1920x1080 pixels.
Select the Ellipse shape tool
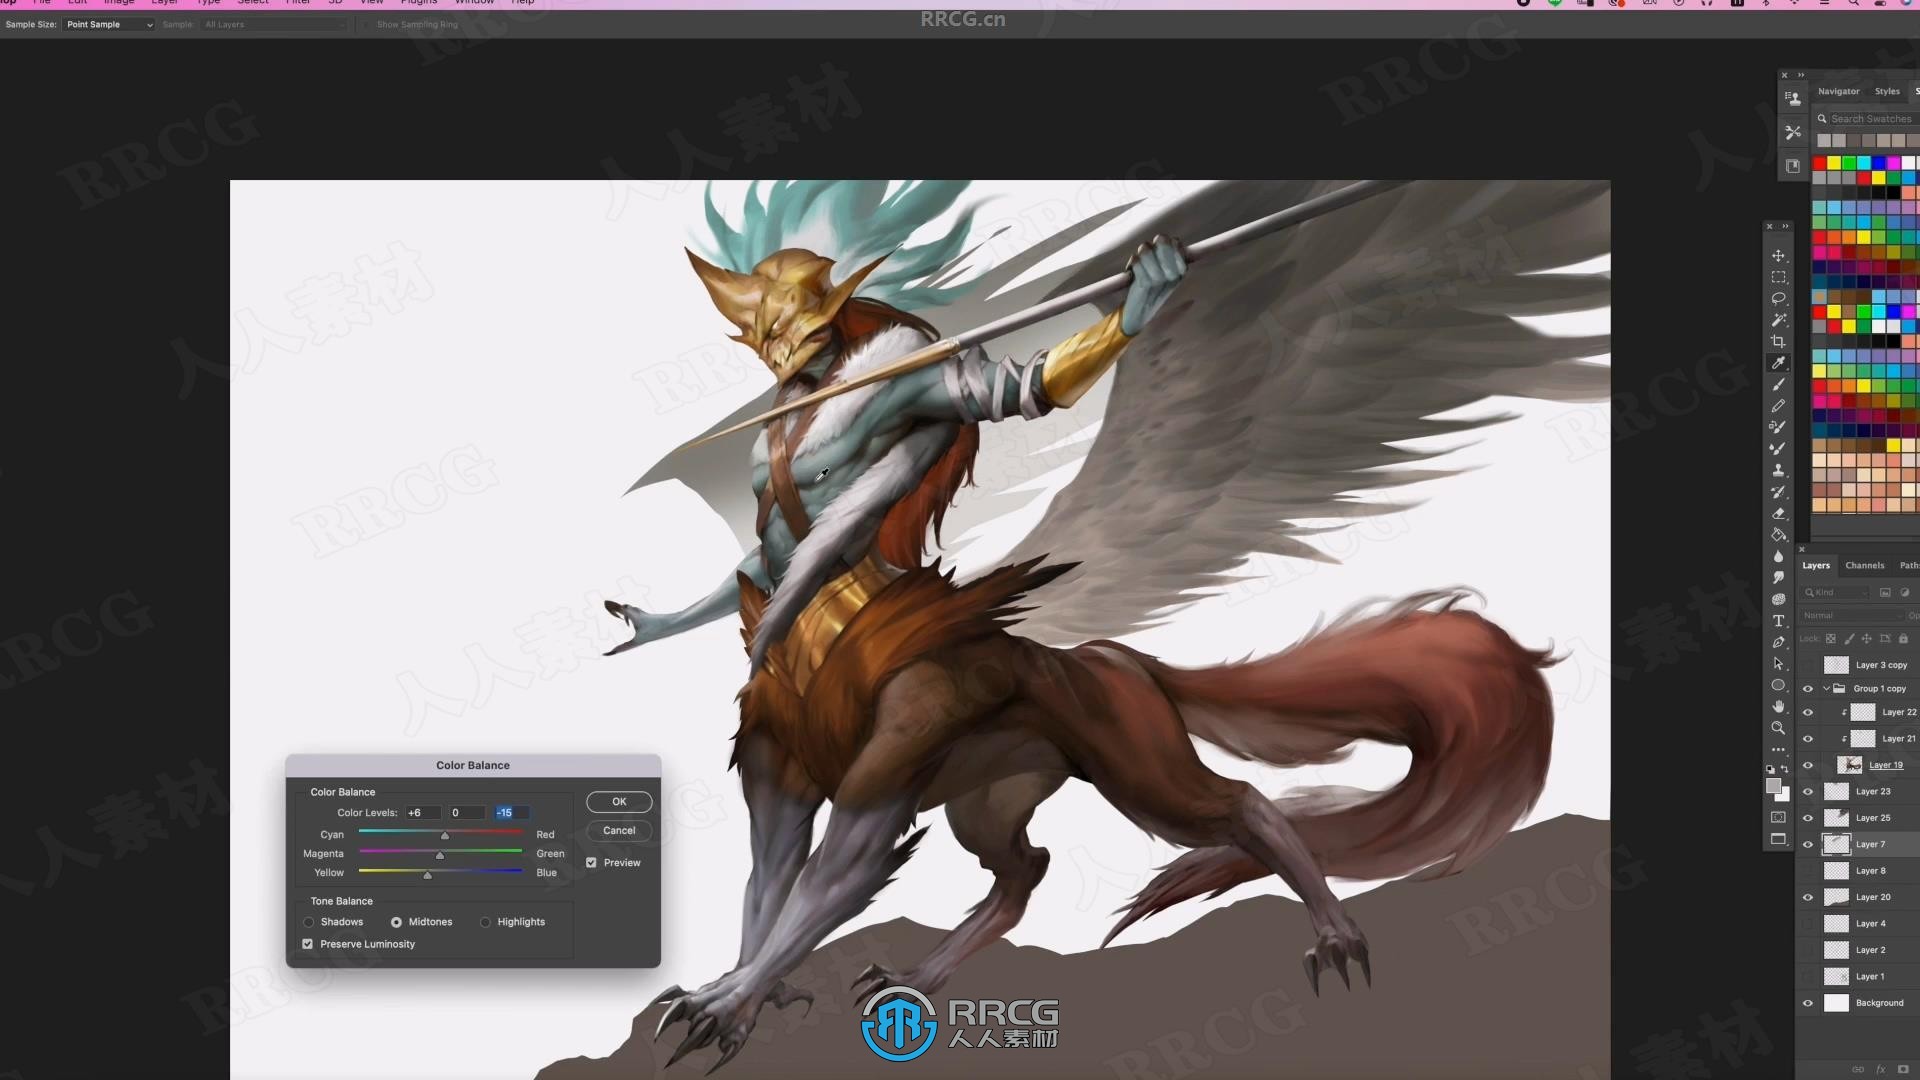[1778, 685]
